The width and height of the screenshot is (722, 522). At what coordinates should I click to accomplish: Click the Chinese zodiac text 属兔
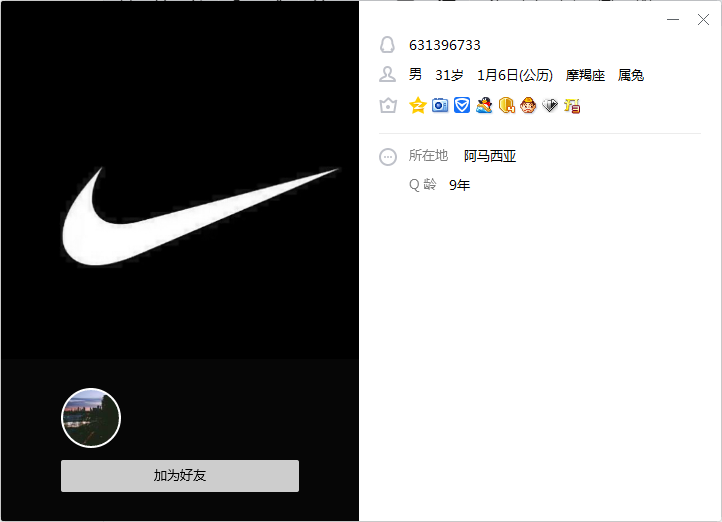pos(630,75)
